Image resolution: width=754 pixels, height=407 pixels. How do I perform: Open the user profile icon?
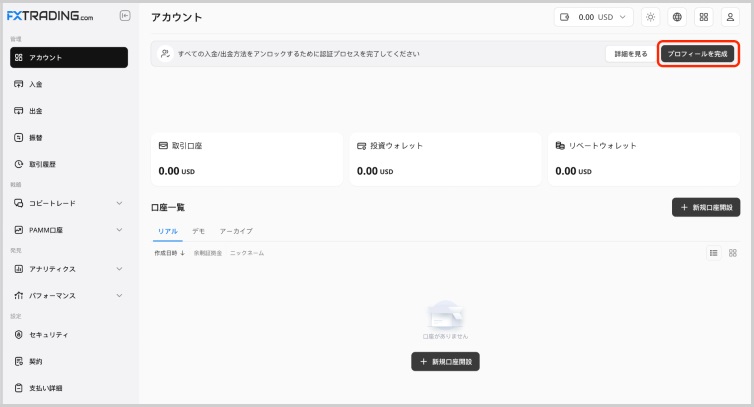pyautogui.click(x=729, y=17)
